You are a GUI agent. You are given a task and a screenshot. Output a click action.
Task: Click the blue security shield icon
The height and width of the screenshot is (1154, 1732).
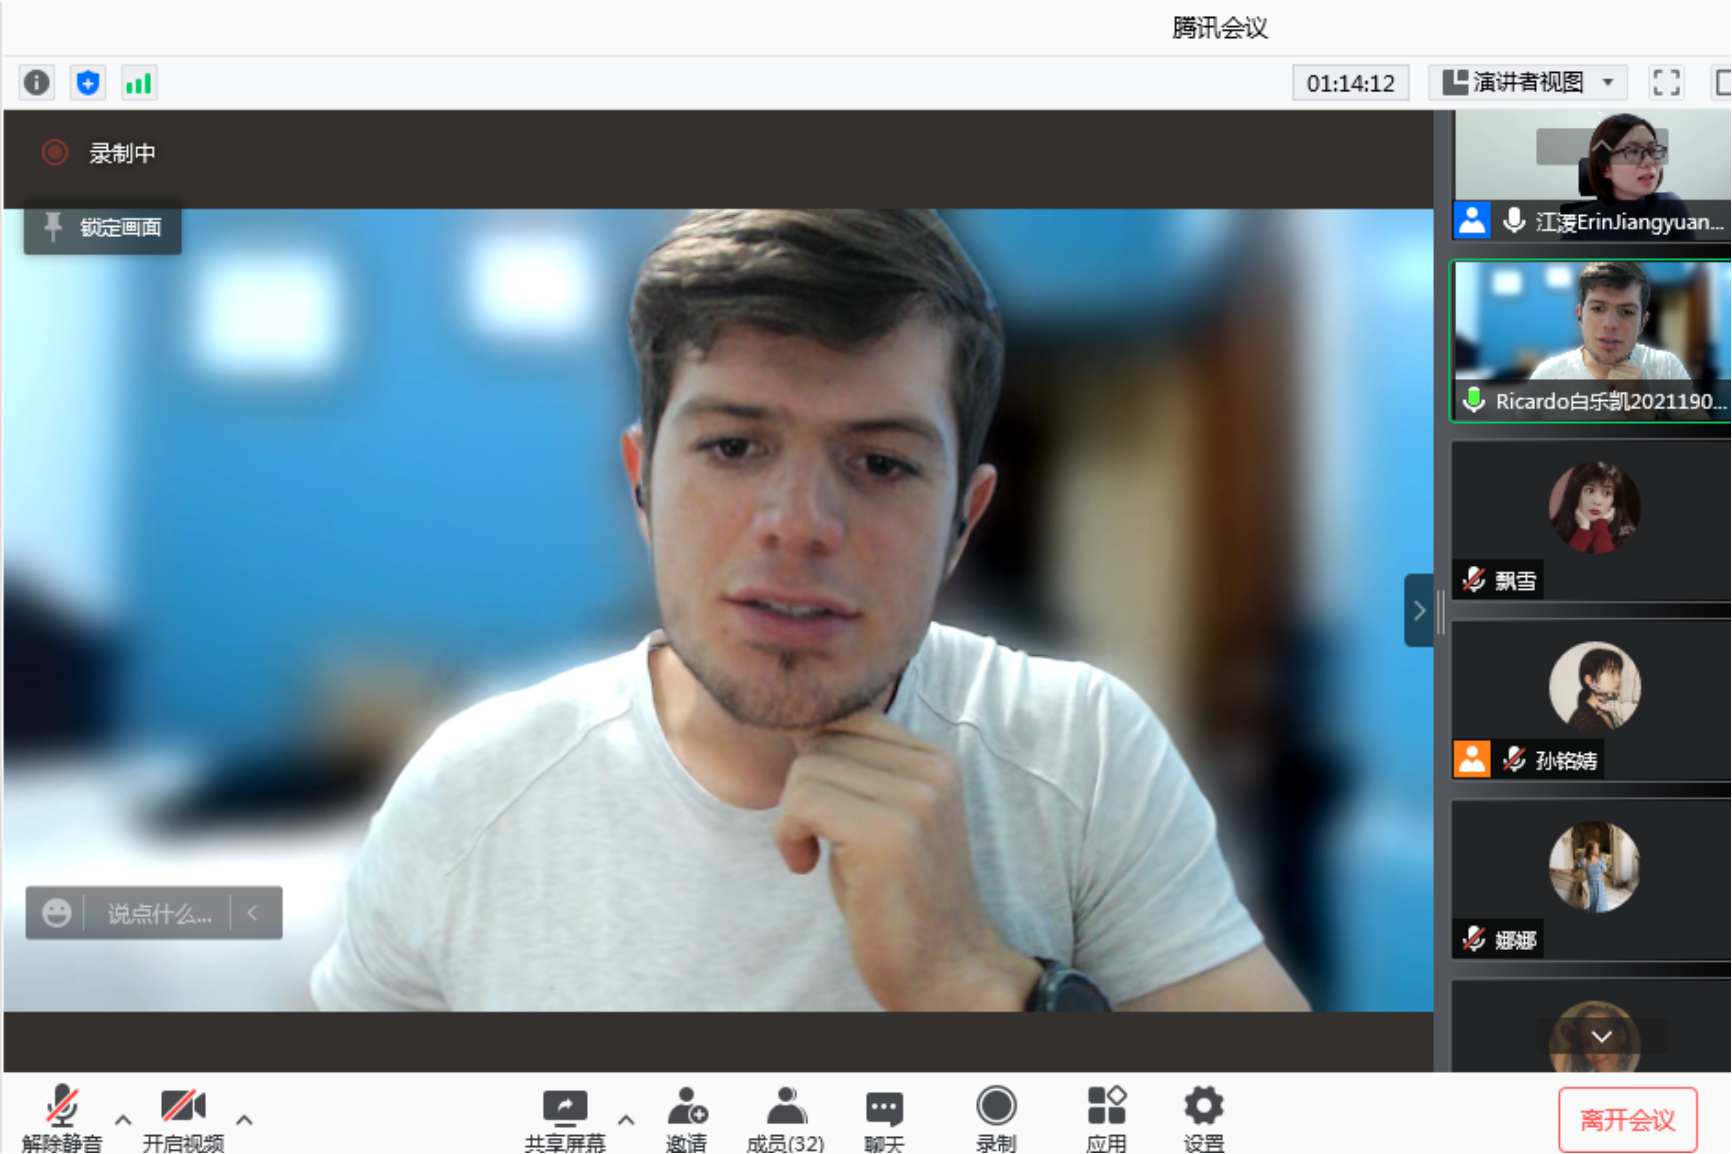(88, 82)
